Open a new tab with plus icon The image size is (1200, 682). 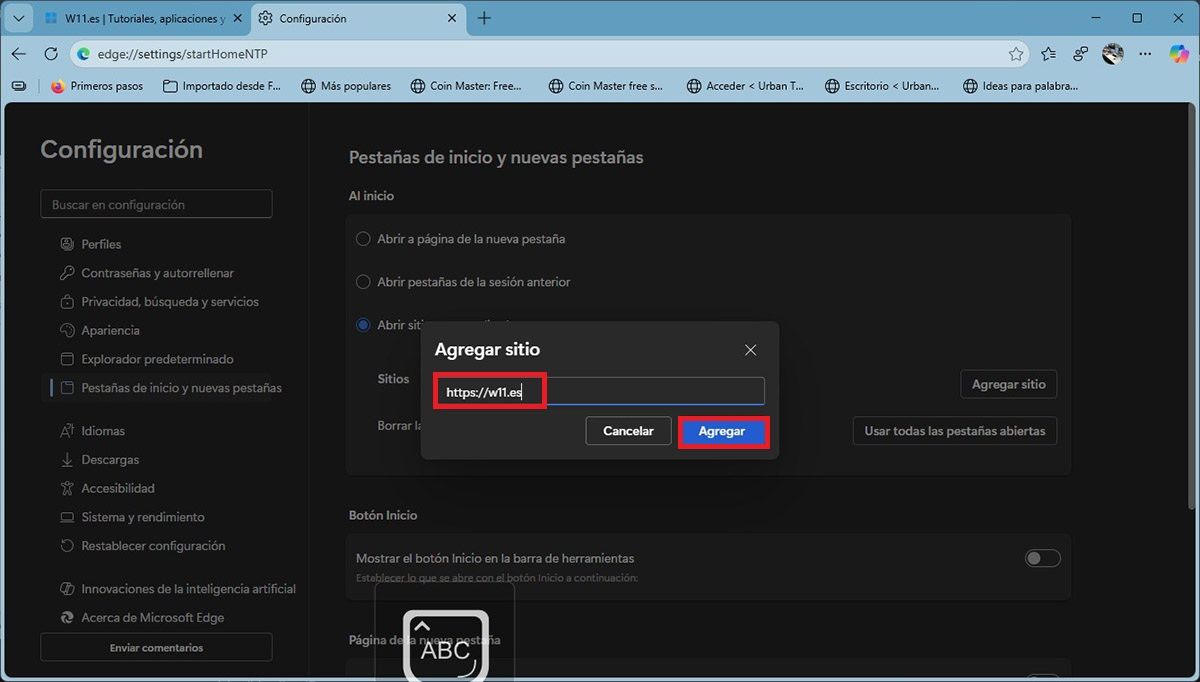484,18
